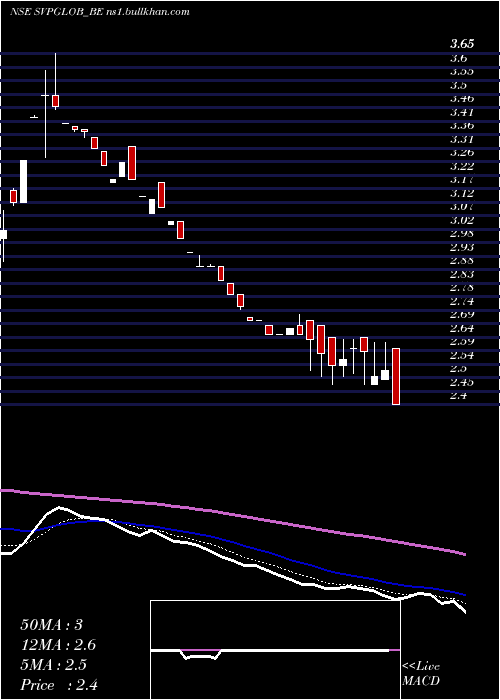Click the 5MA : 2.5 readout
The width and height of the screenshot is (500, 700).
pyautogui.click(x=55, y=665)
